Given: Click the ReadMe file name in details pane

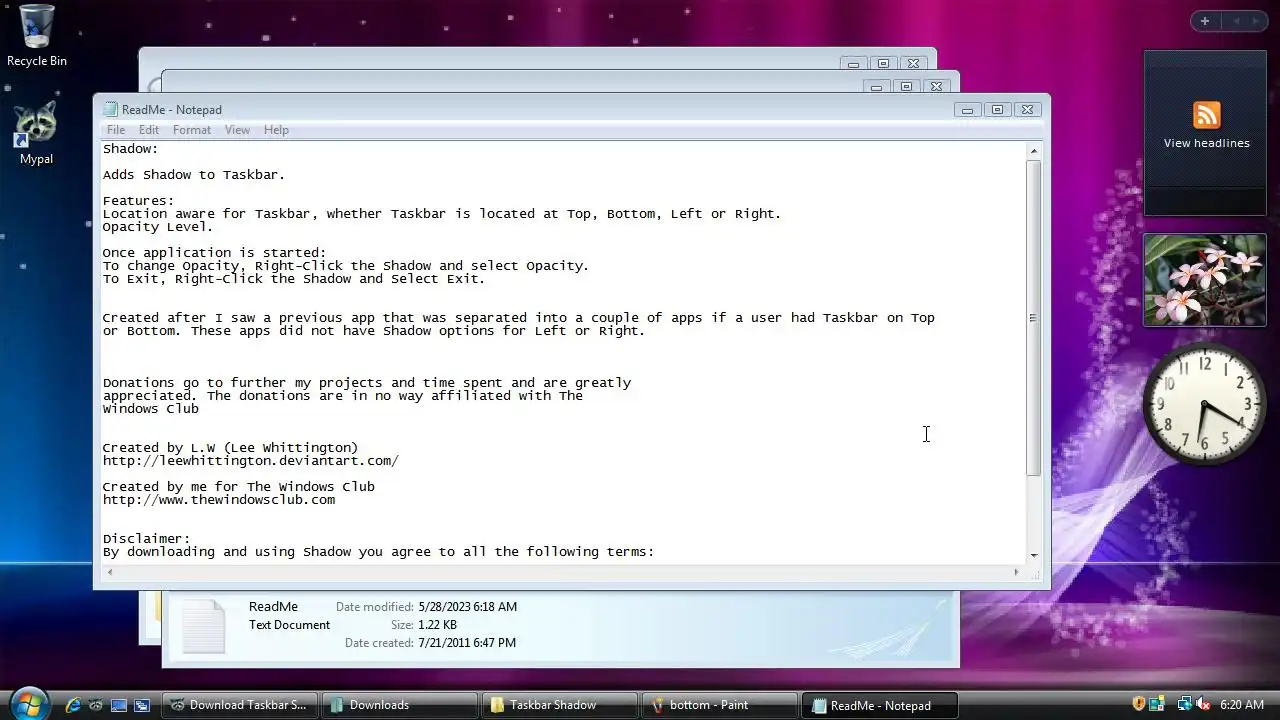Looking at the screenshot, I should [x=273, y=607].
